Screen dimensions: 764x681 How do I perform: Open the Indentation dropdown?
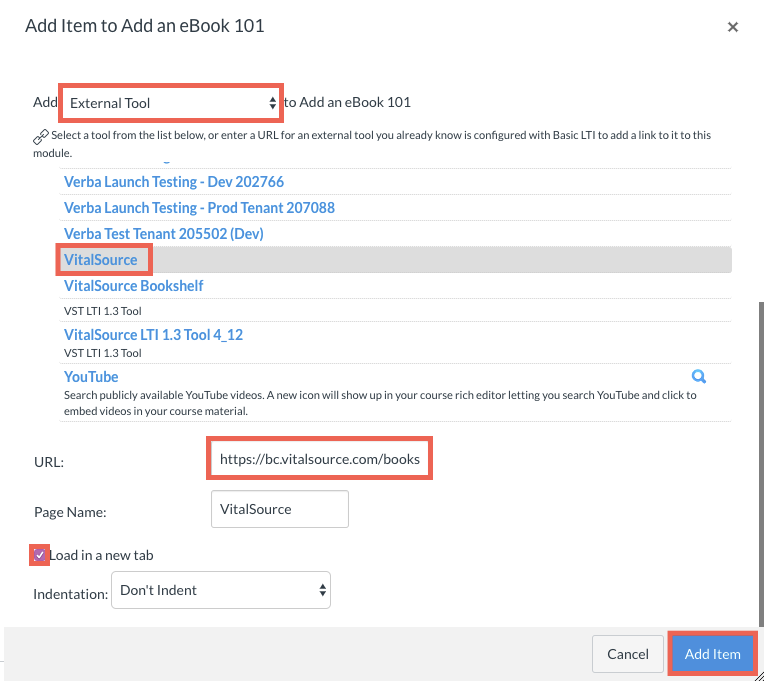(221, 590)
